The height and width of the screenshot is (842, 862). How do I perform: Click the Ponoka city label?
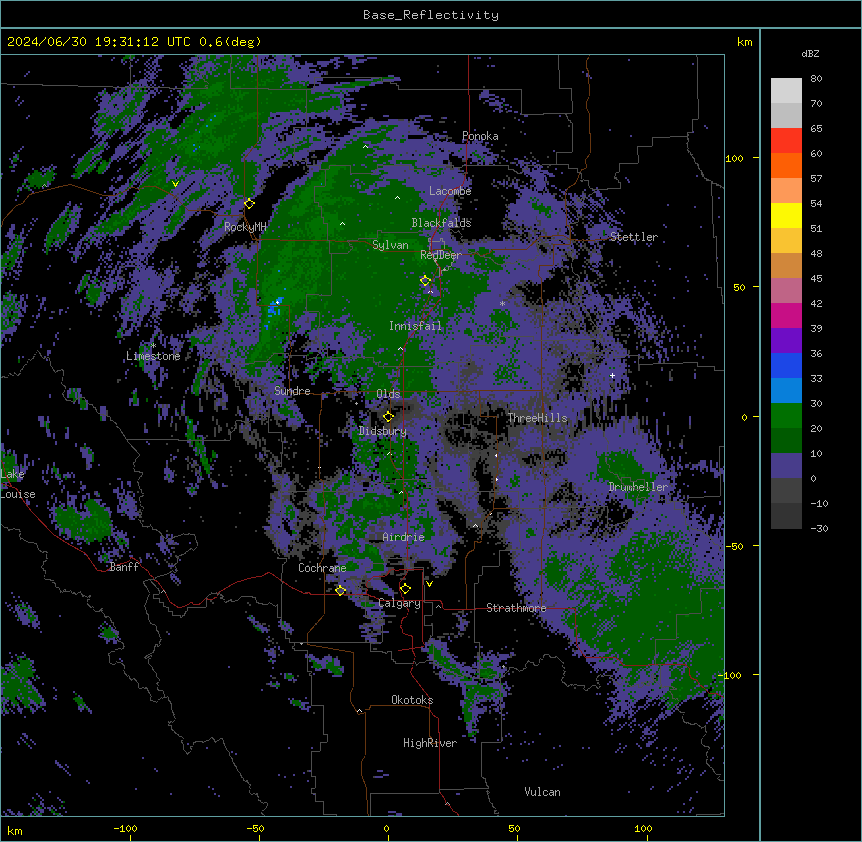(480, 136)
